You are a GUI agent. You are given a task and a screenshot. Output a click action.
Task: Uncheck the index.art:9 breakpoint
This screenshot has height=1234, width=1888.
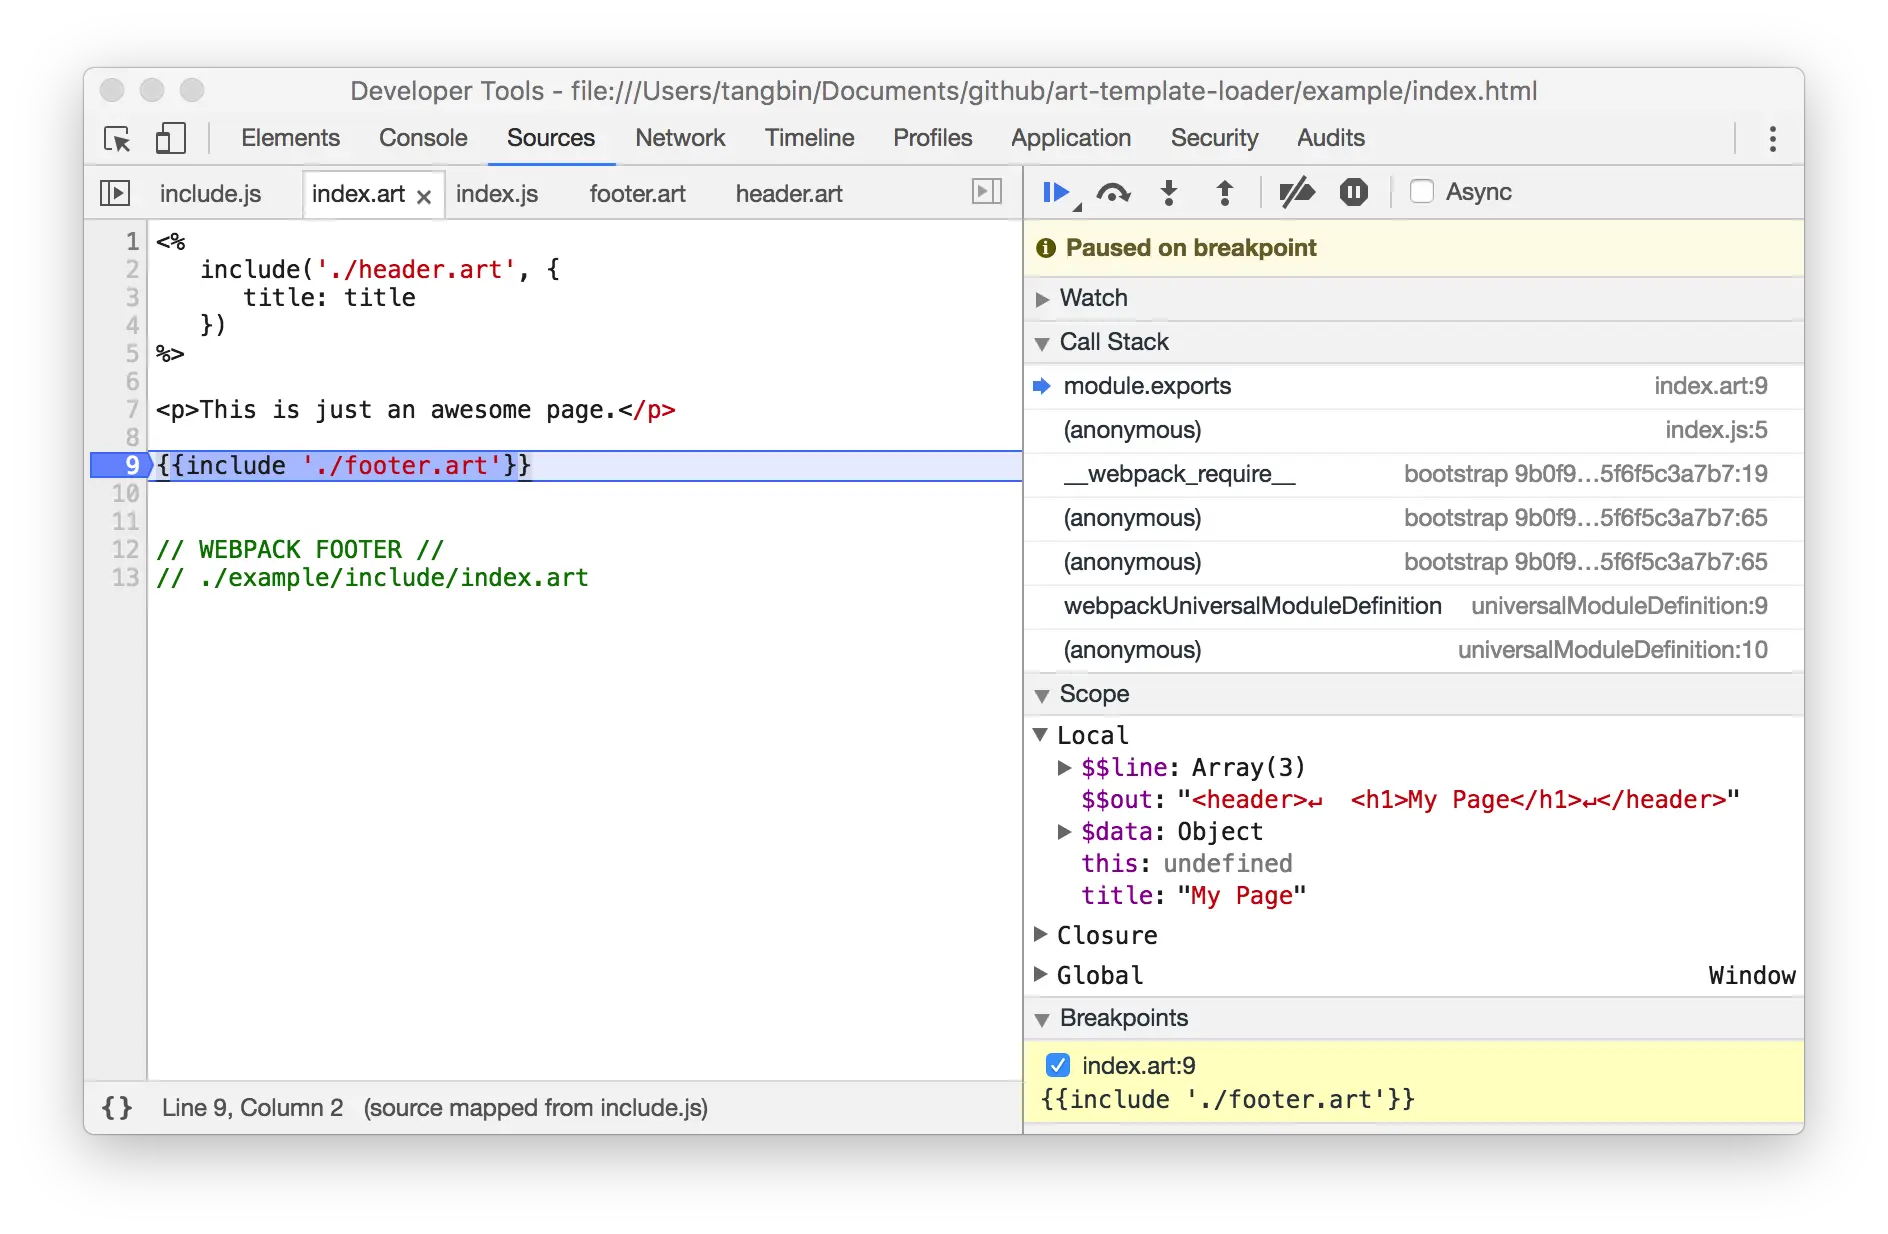pos(1058,1065)
